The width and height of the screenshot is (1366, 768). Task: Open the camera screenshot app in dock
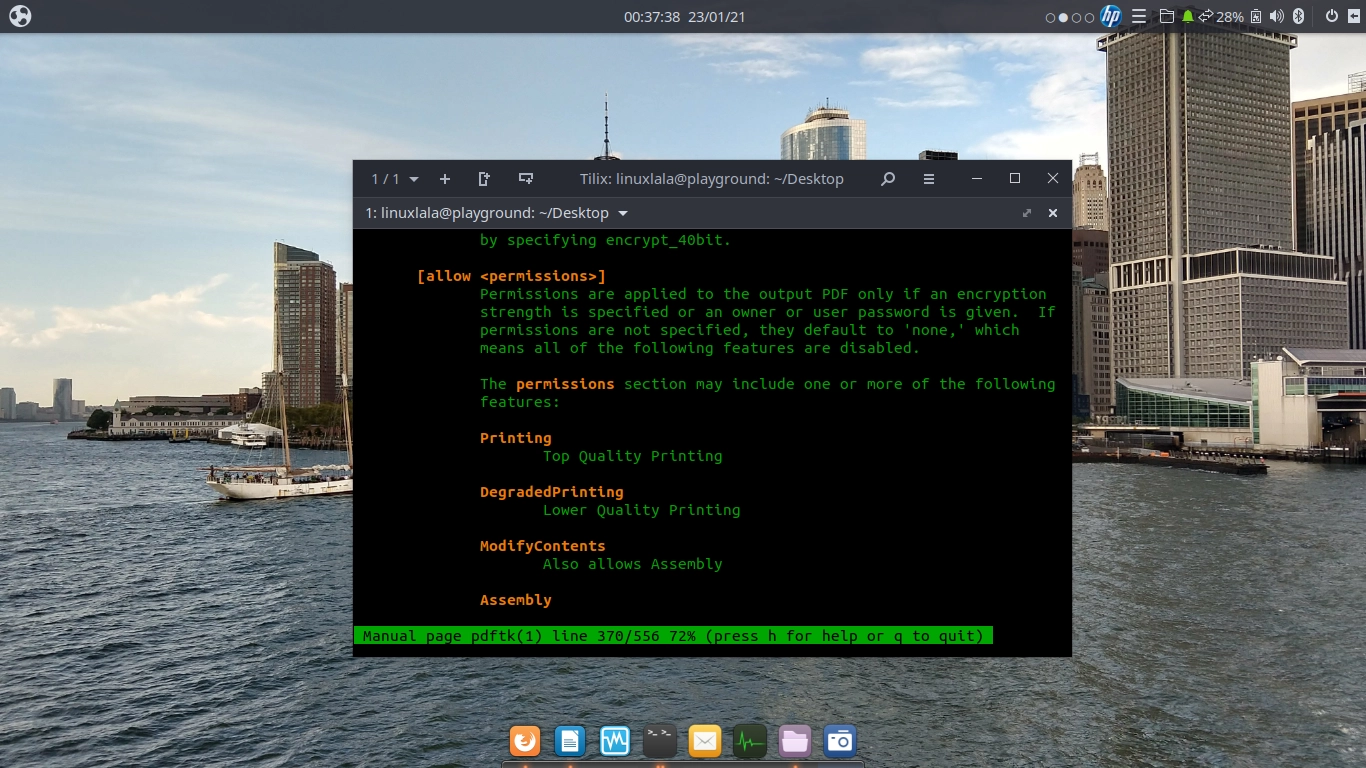pyautogui.click(x=840, y=741)
